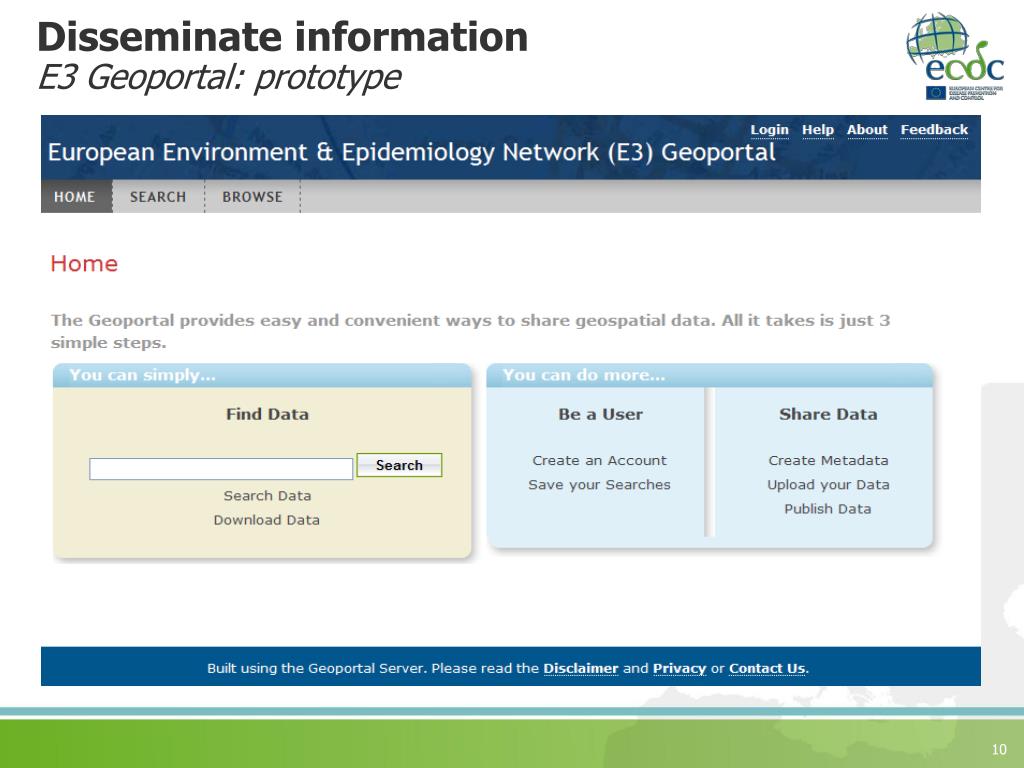Image resolution: width=1024 pixels, height=768 pixels.
Task: Click the Feedback link
Action: tap(934, 130)
